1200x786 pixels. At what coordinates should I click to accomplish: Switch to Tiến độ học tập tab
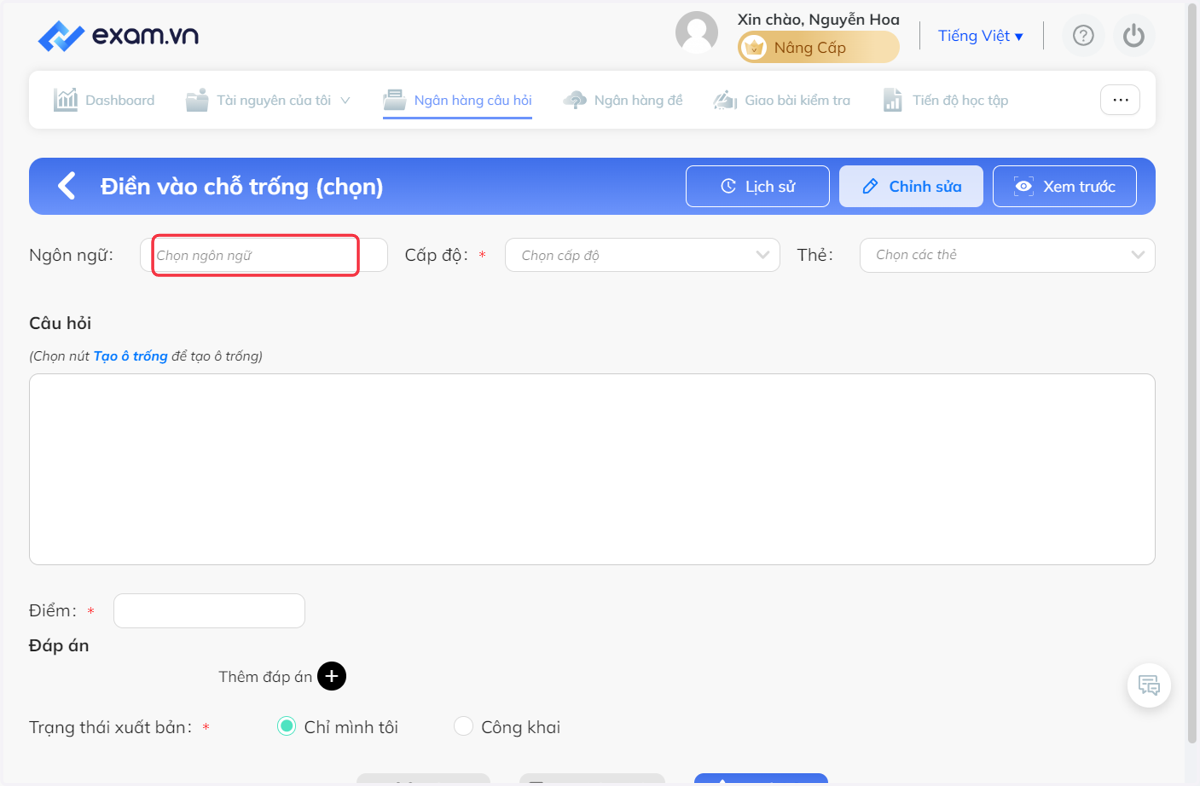point(945,100)
